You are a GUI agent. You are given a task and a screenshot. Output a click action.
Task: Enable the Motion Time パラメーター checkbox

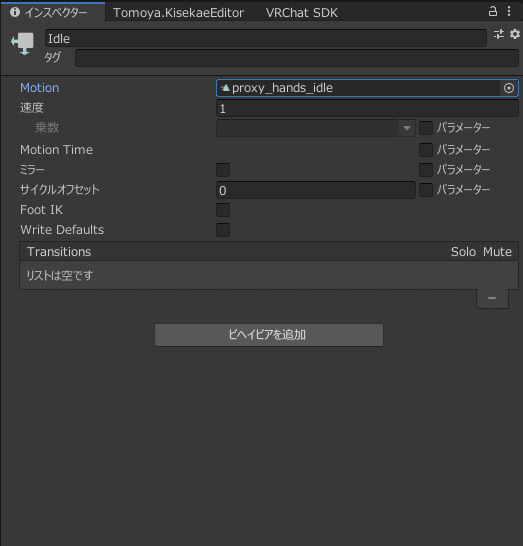pyautogui.click(x=426, y=150)
